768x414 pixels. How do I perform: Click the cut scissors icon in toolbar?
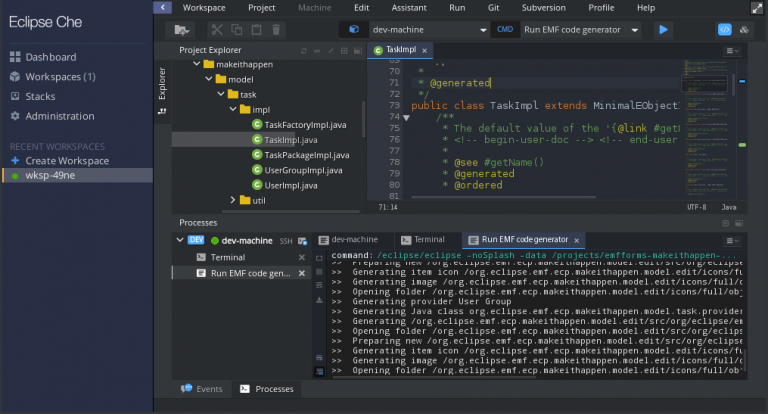[x=218, y=30]
